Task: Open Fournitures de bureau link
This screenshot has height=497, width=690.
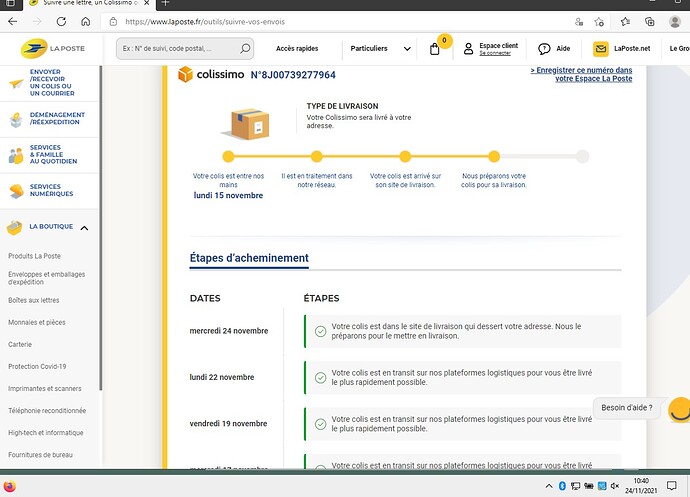Action: pos(40,454)
